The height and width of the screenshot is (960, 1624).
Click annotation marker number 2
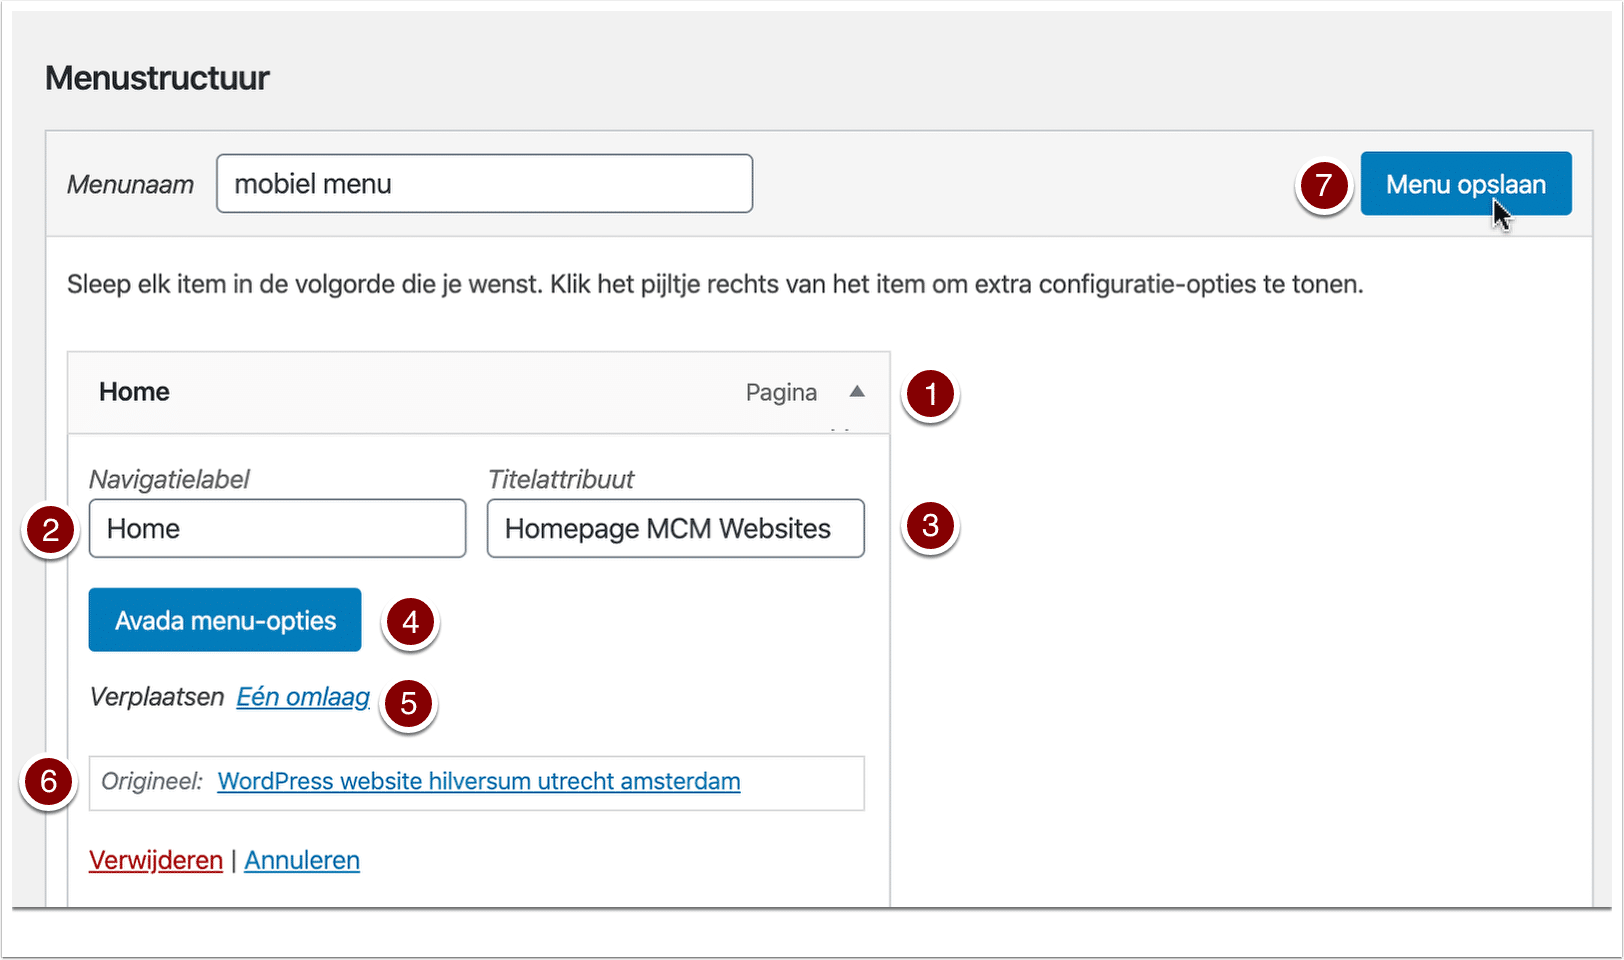pos(50,530)
